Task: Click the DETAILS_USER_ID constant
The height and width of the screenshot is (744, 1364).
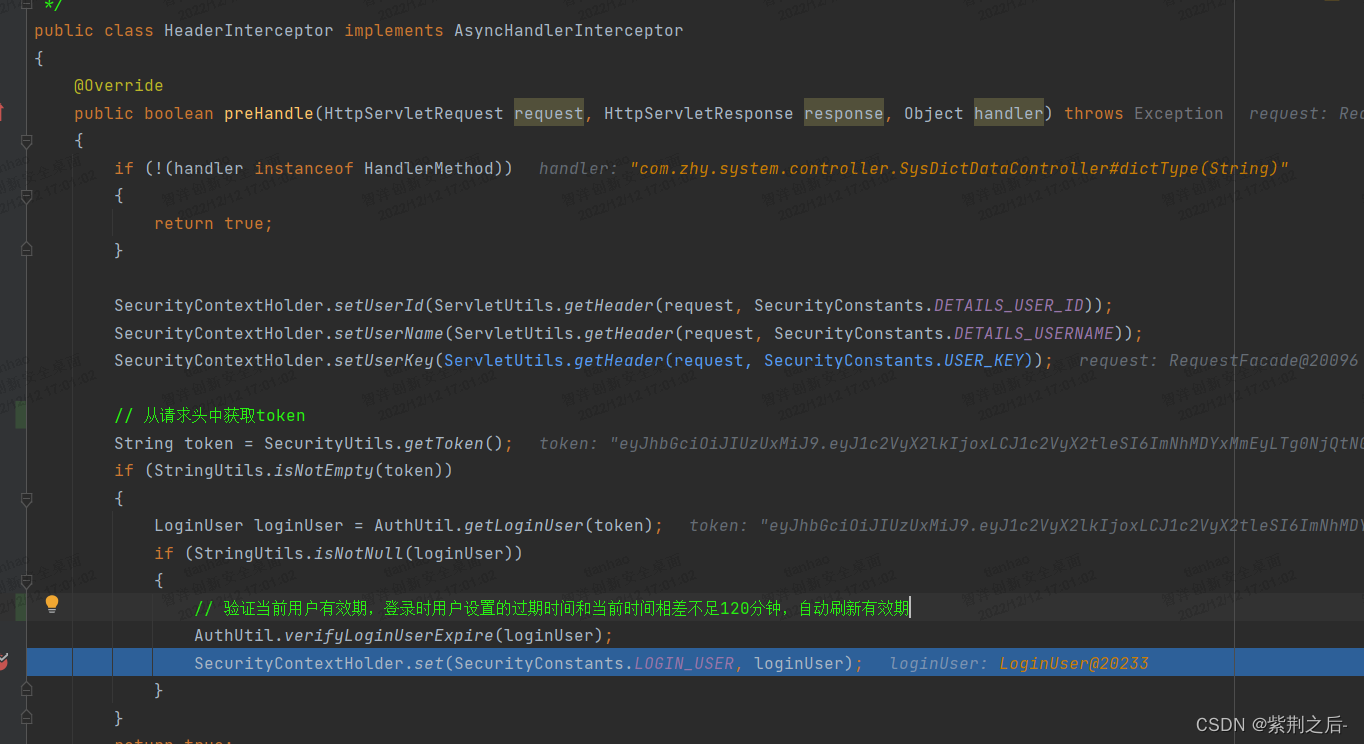Action: tap(1008, 305)
